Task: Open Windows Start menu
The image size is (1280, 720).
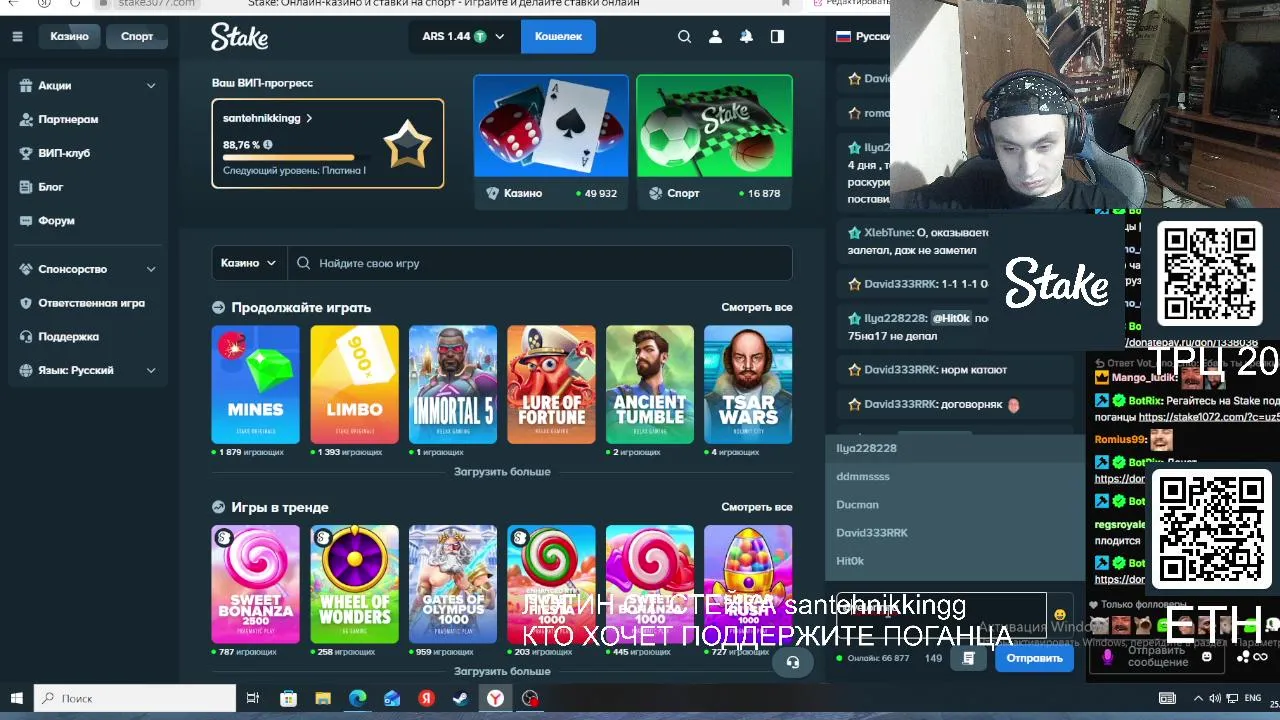Action: 16,698
